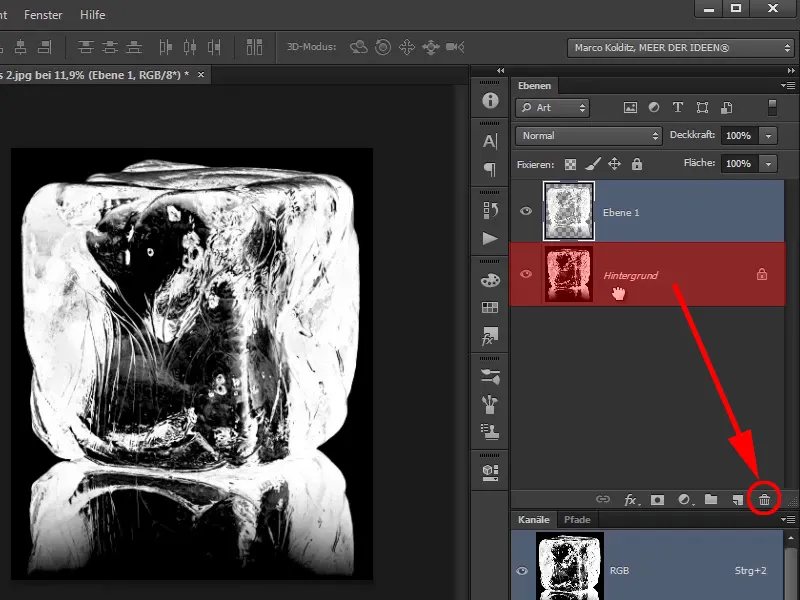Image resolution: width=800 pixels, height=600 pixels.
Task: Open the workspace dropdown Marco Kolditz
Action: [680, 48]
